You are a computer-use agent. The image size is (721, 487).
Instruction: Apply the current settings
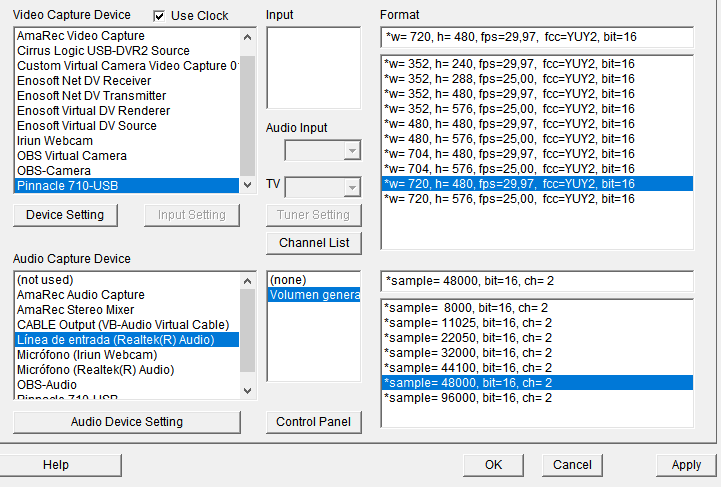click(x=686, y=465)
